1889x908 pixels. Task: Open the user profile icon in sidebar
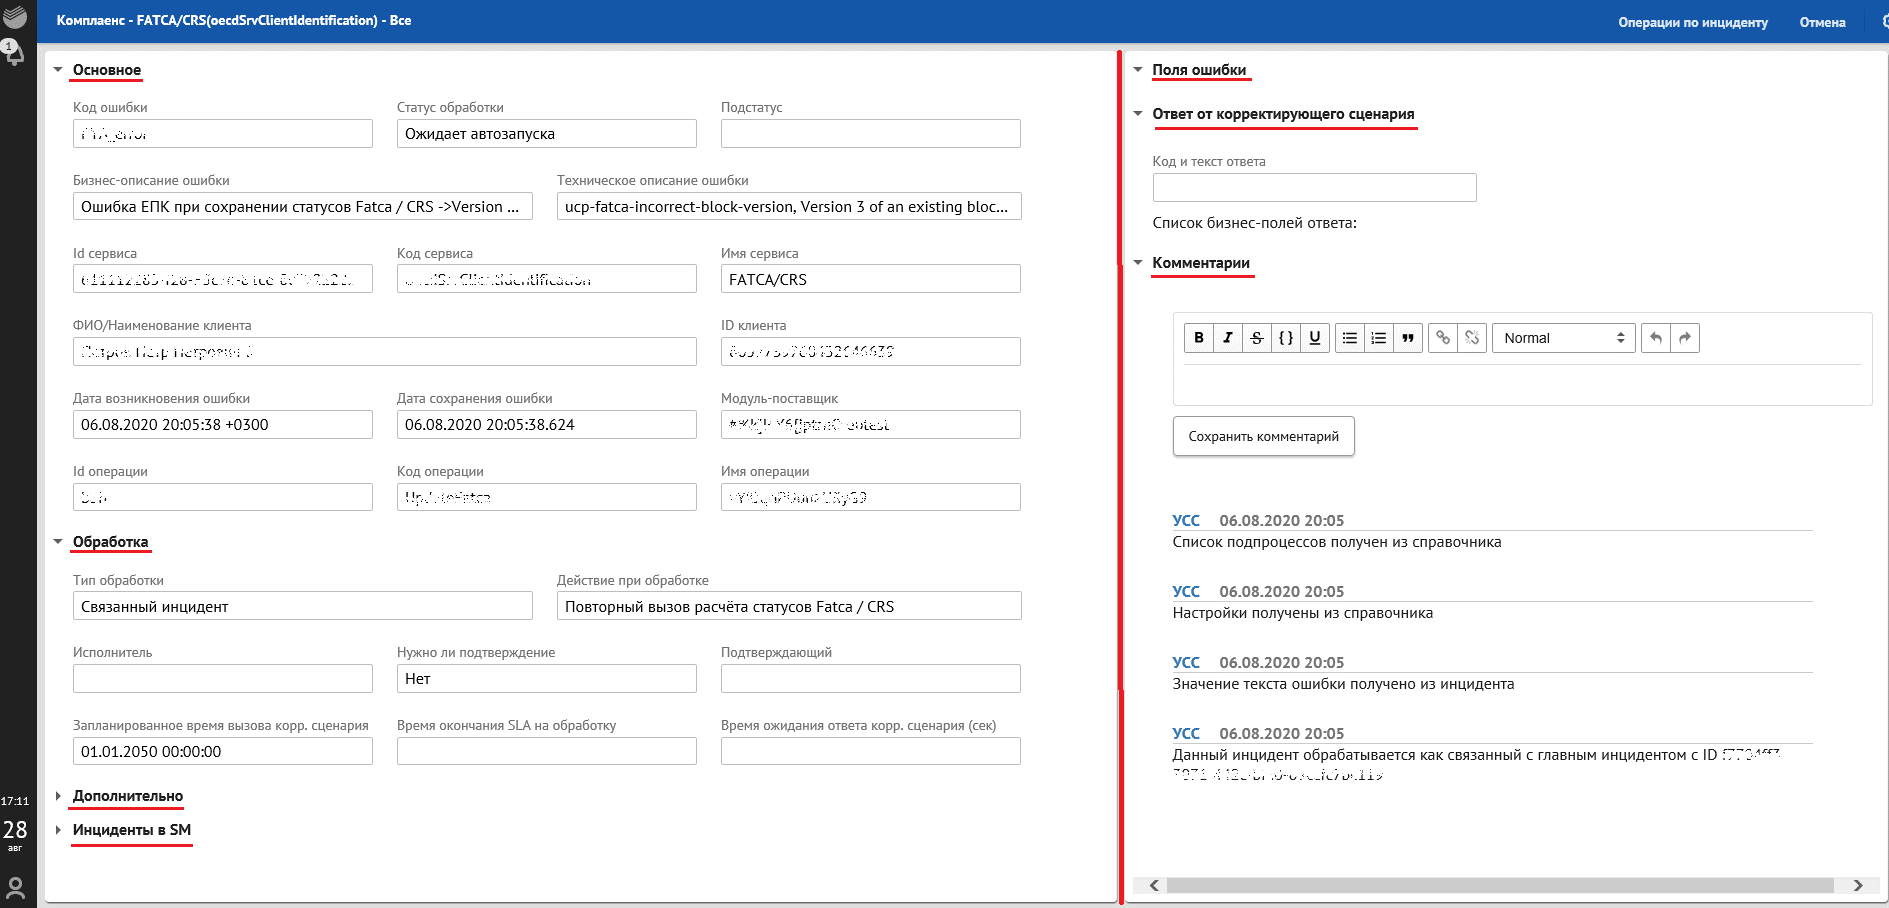point(15,887)
